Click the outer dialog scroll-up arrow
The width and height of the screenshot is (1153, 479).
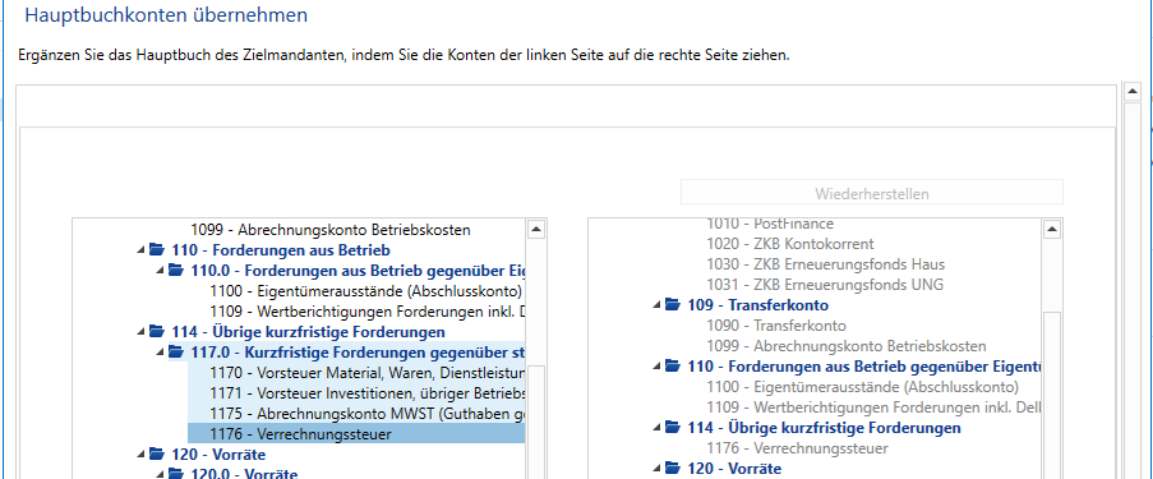point(1132,92)
